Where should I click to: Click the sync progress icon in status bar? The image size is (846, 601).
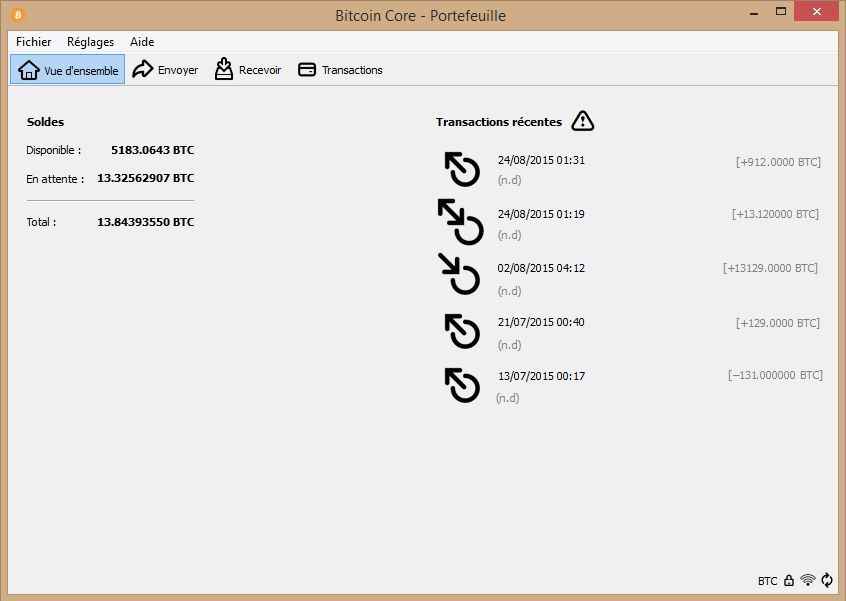[x=827, y=580]
